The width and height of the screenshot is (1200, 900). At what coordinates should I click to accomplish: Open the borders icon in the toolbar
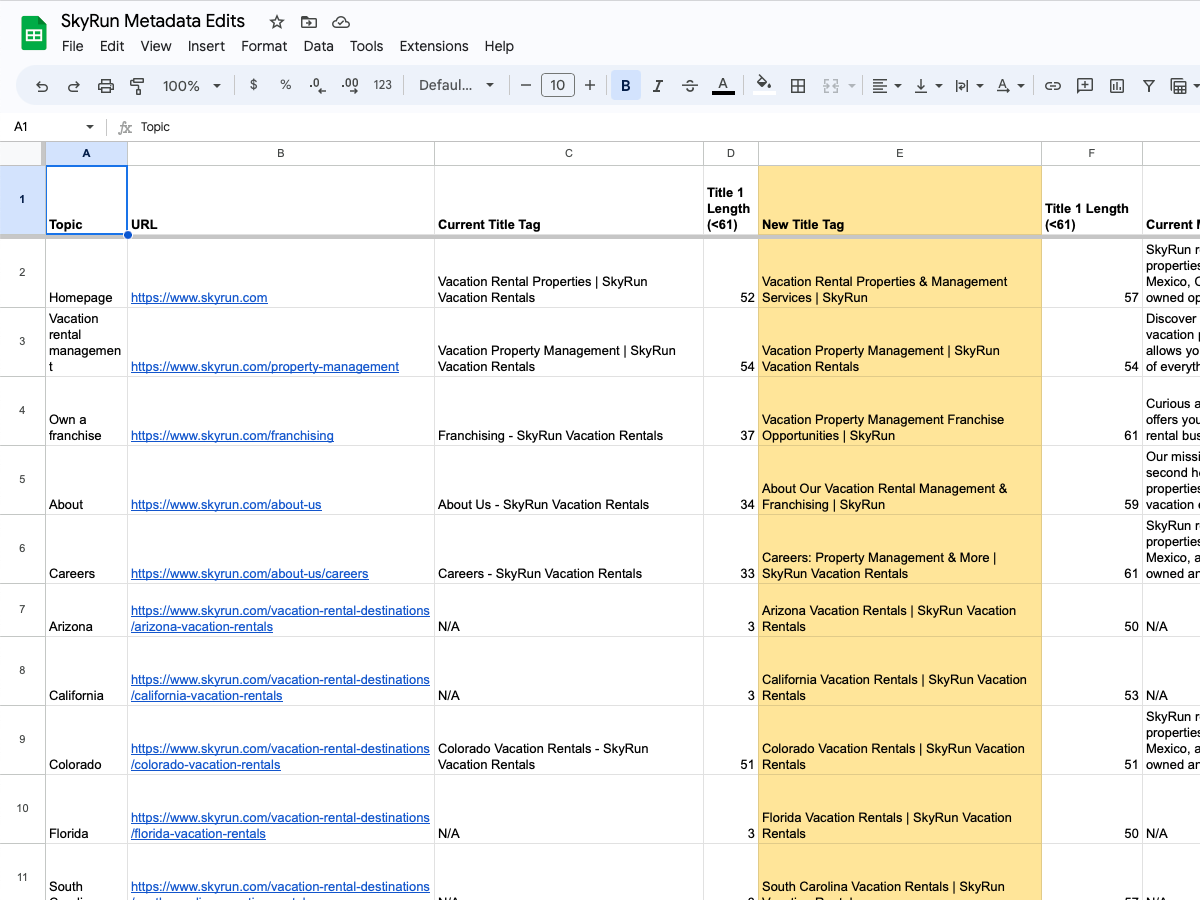click(798, 85)
